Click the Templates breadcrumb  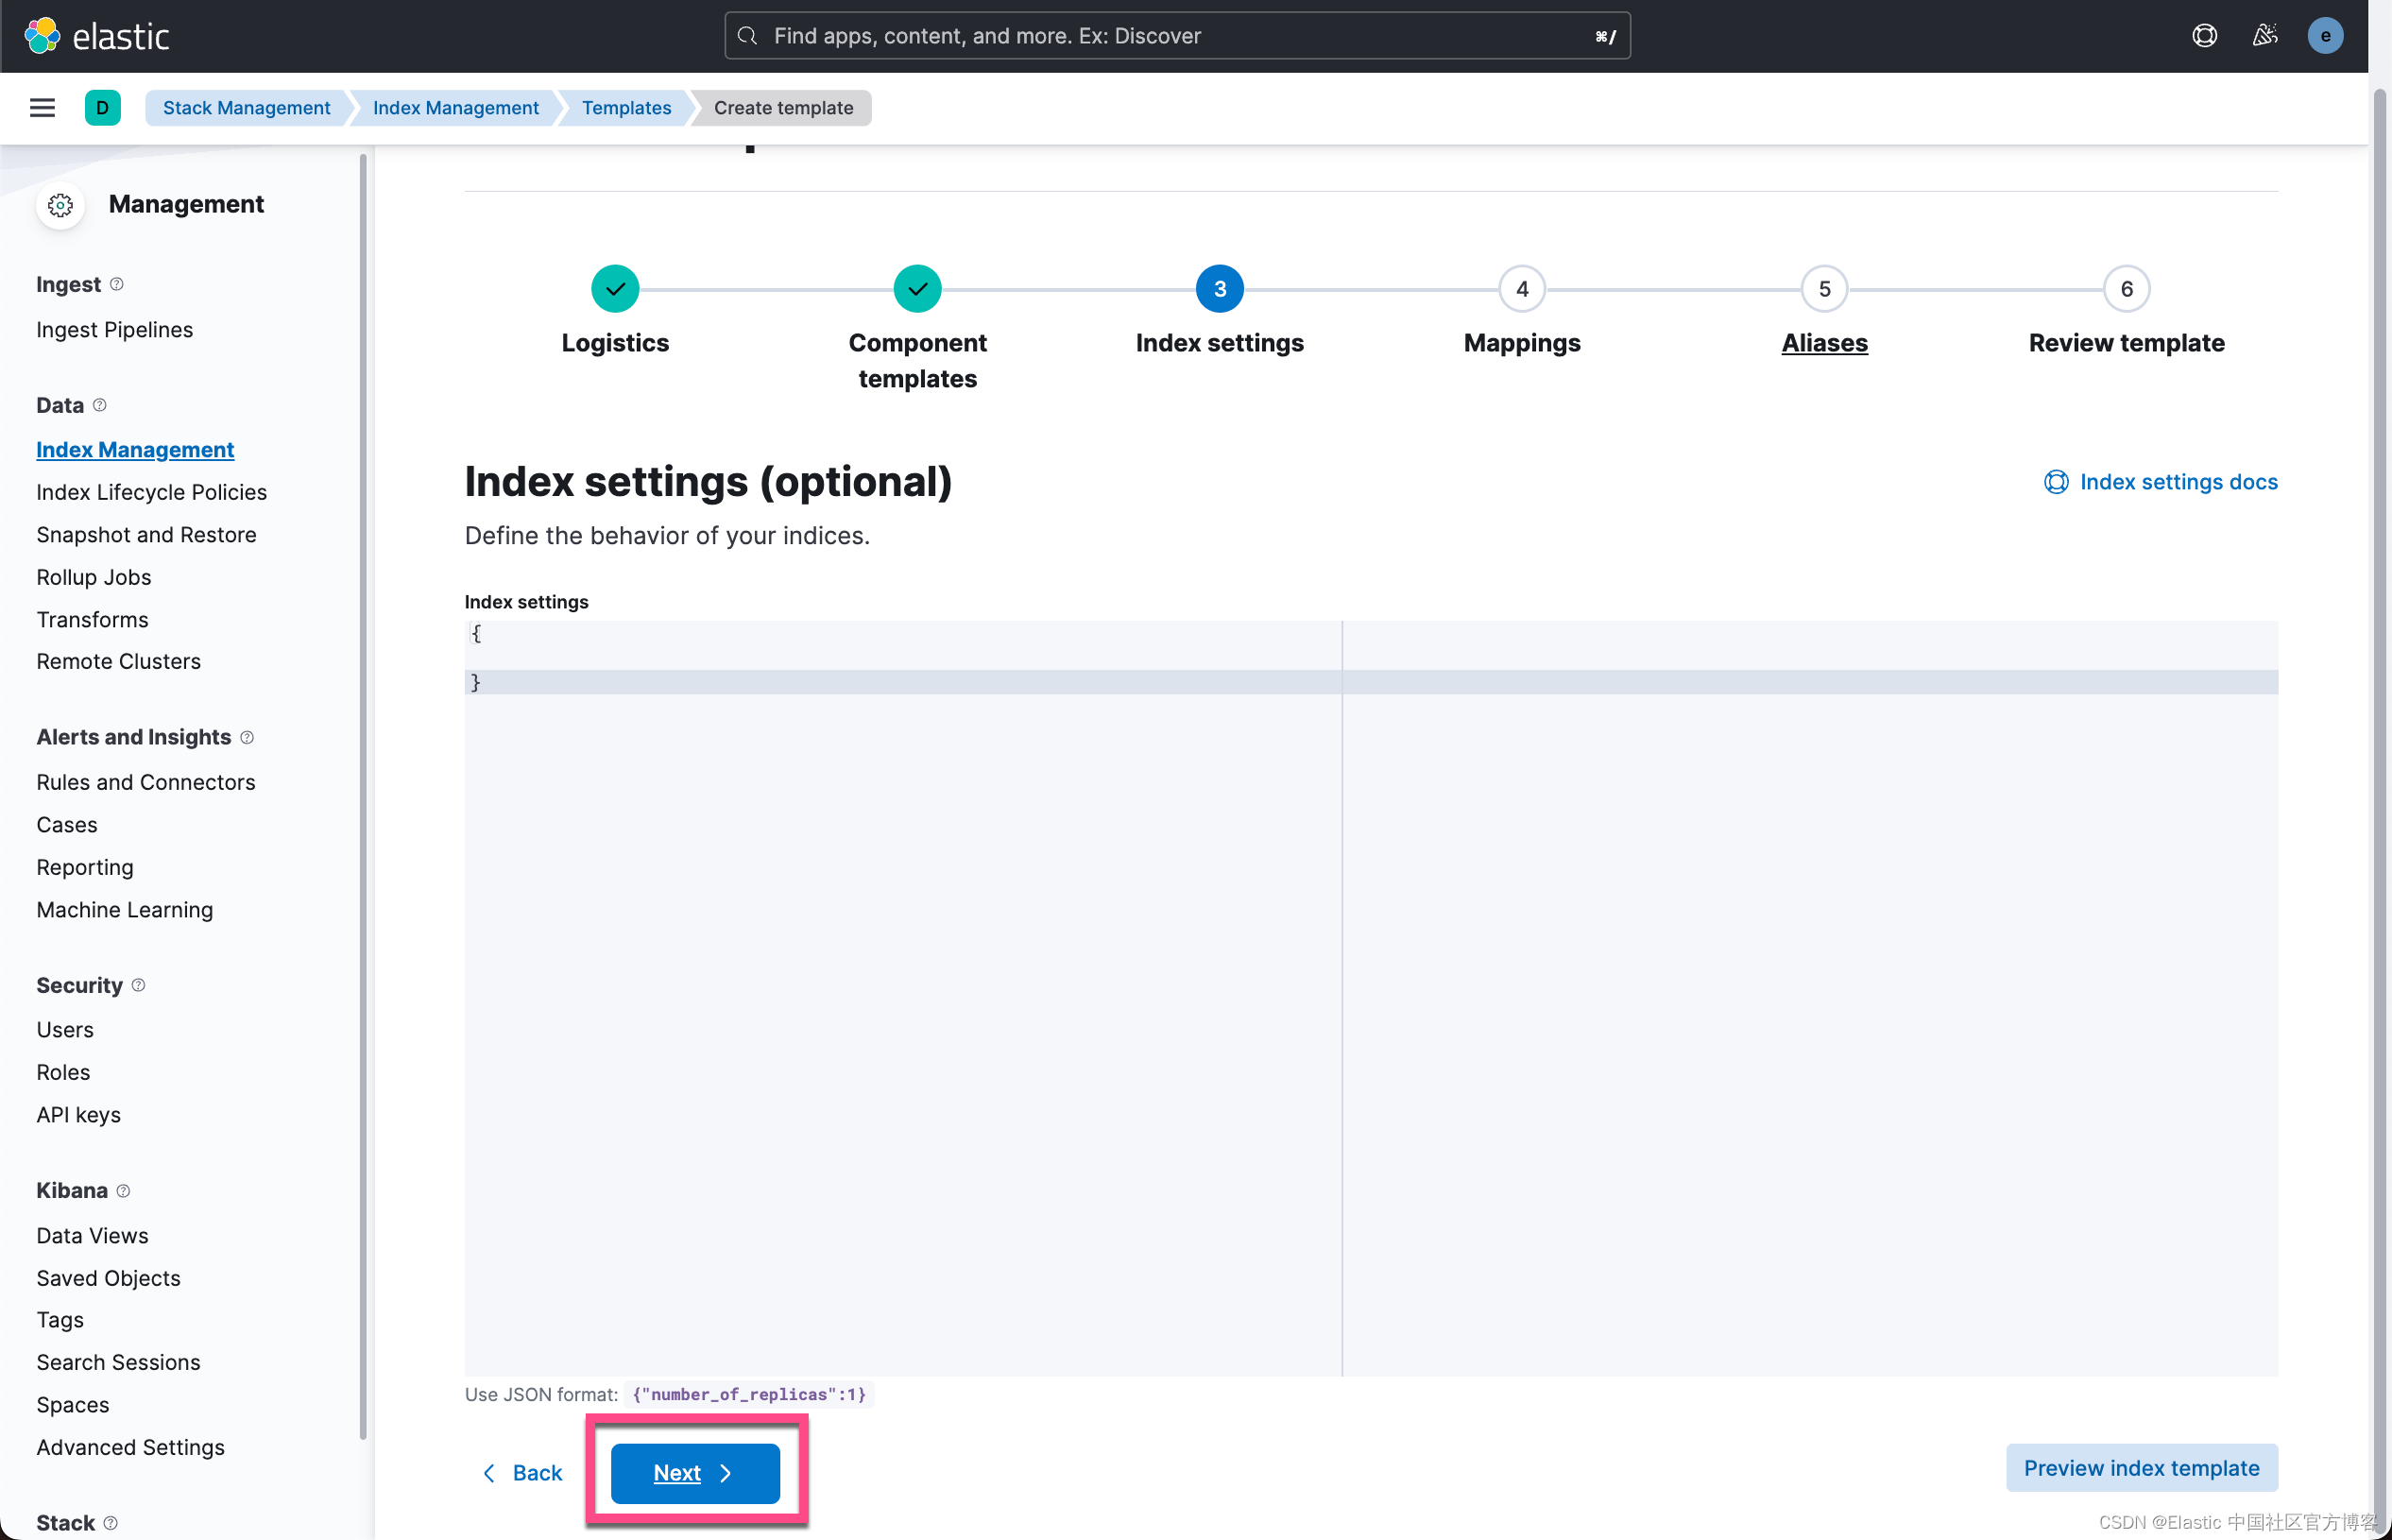pos(626,108)
